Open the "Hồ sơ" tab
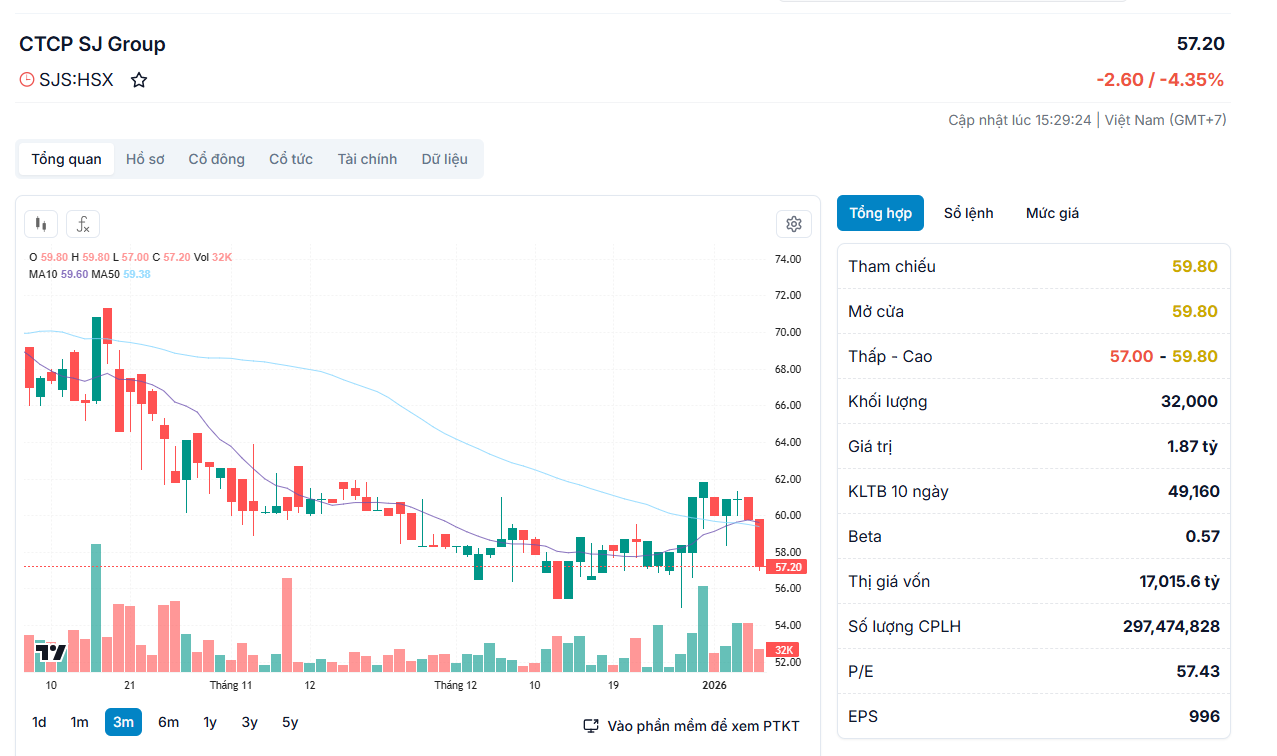This screenshot has height=756, width=1277. 144,158
